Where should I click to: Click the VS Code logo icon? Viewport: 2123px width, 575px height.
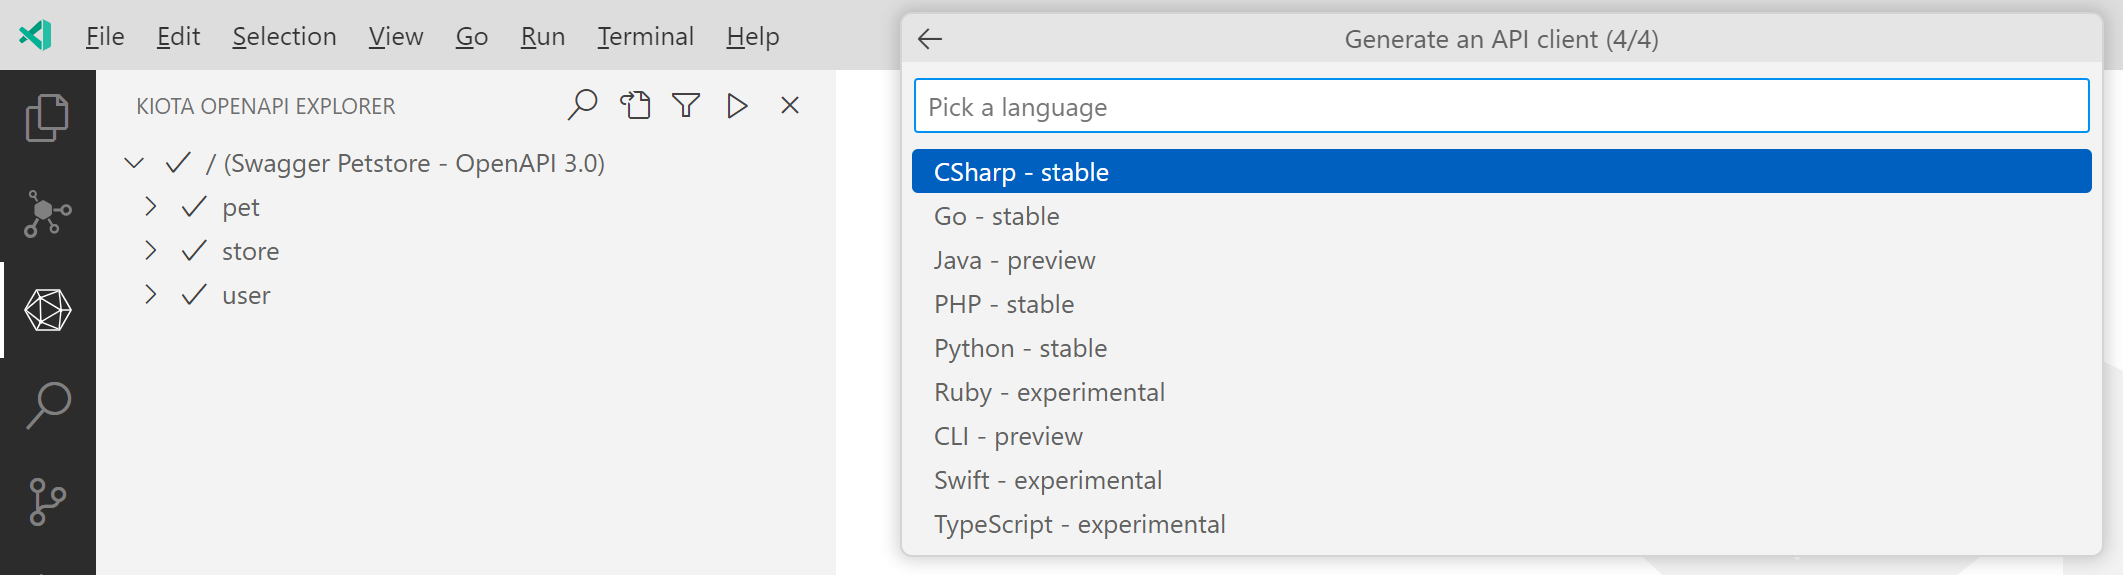(35, 36)
